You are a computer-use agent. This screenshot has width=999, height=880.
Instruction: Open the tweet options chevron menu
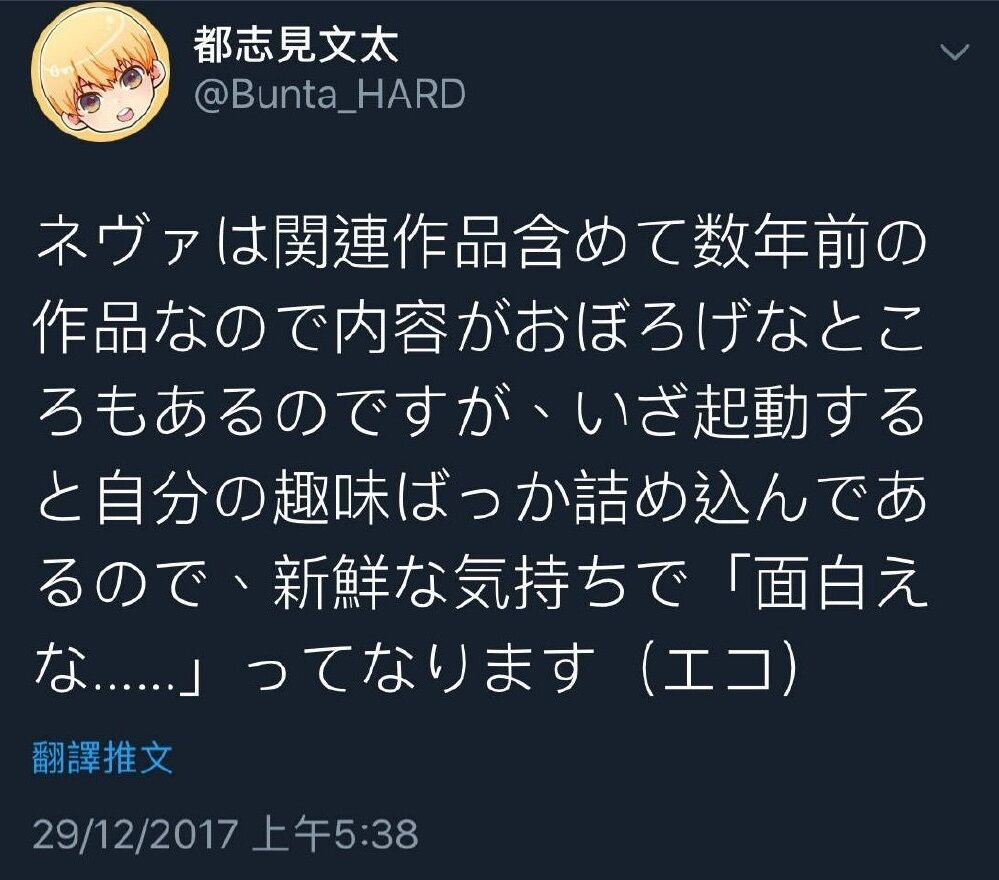tap(955, 52)
